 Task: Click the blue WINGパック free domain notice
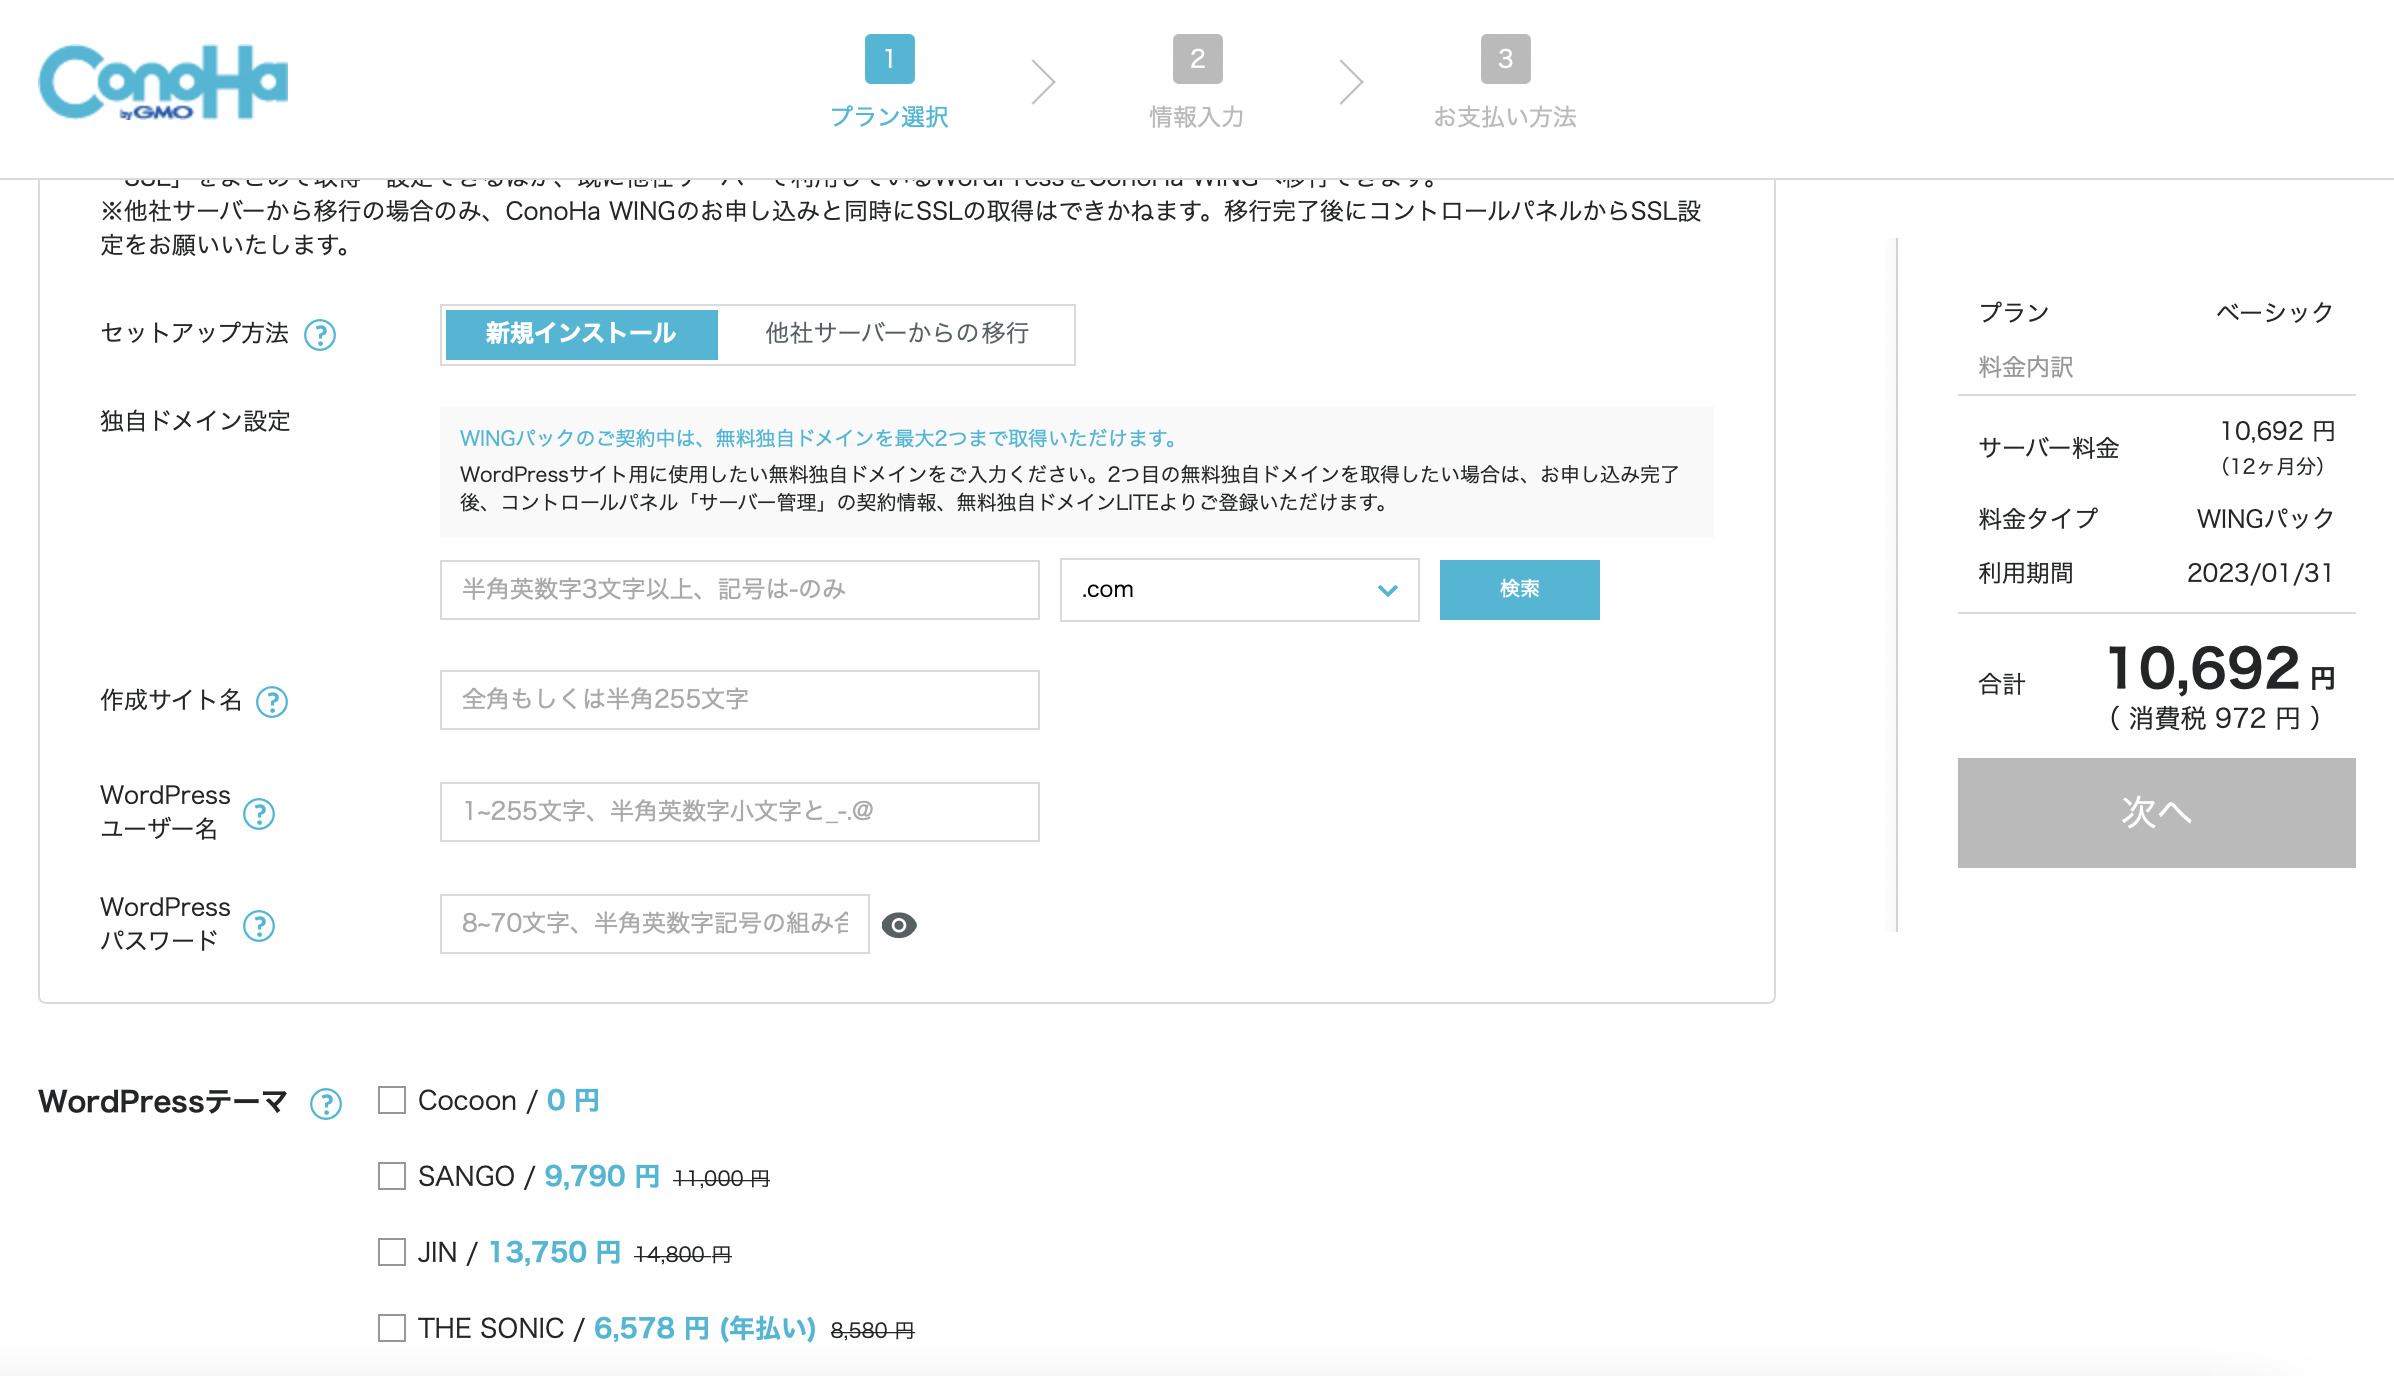818,438
